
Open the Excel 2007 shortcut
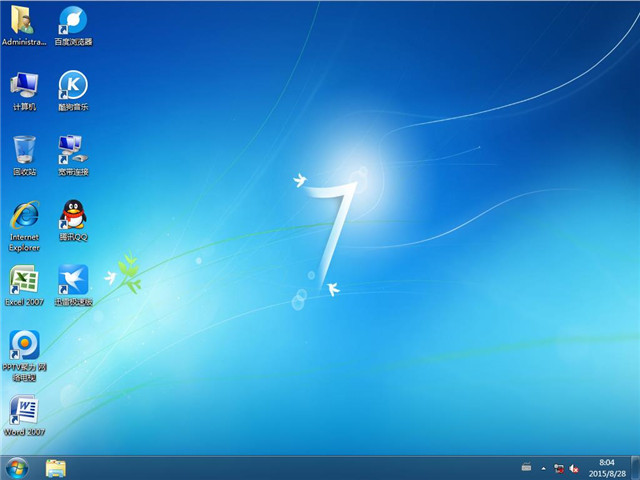click(x=24, y=285)
